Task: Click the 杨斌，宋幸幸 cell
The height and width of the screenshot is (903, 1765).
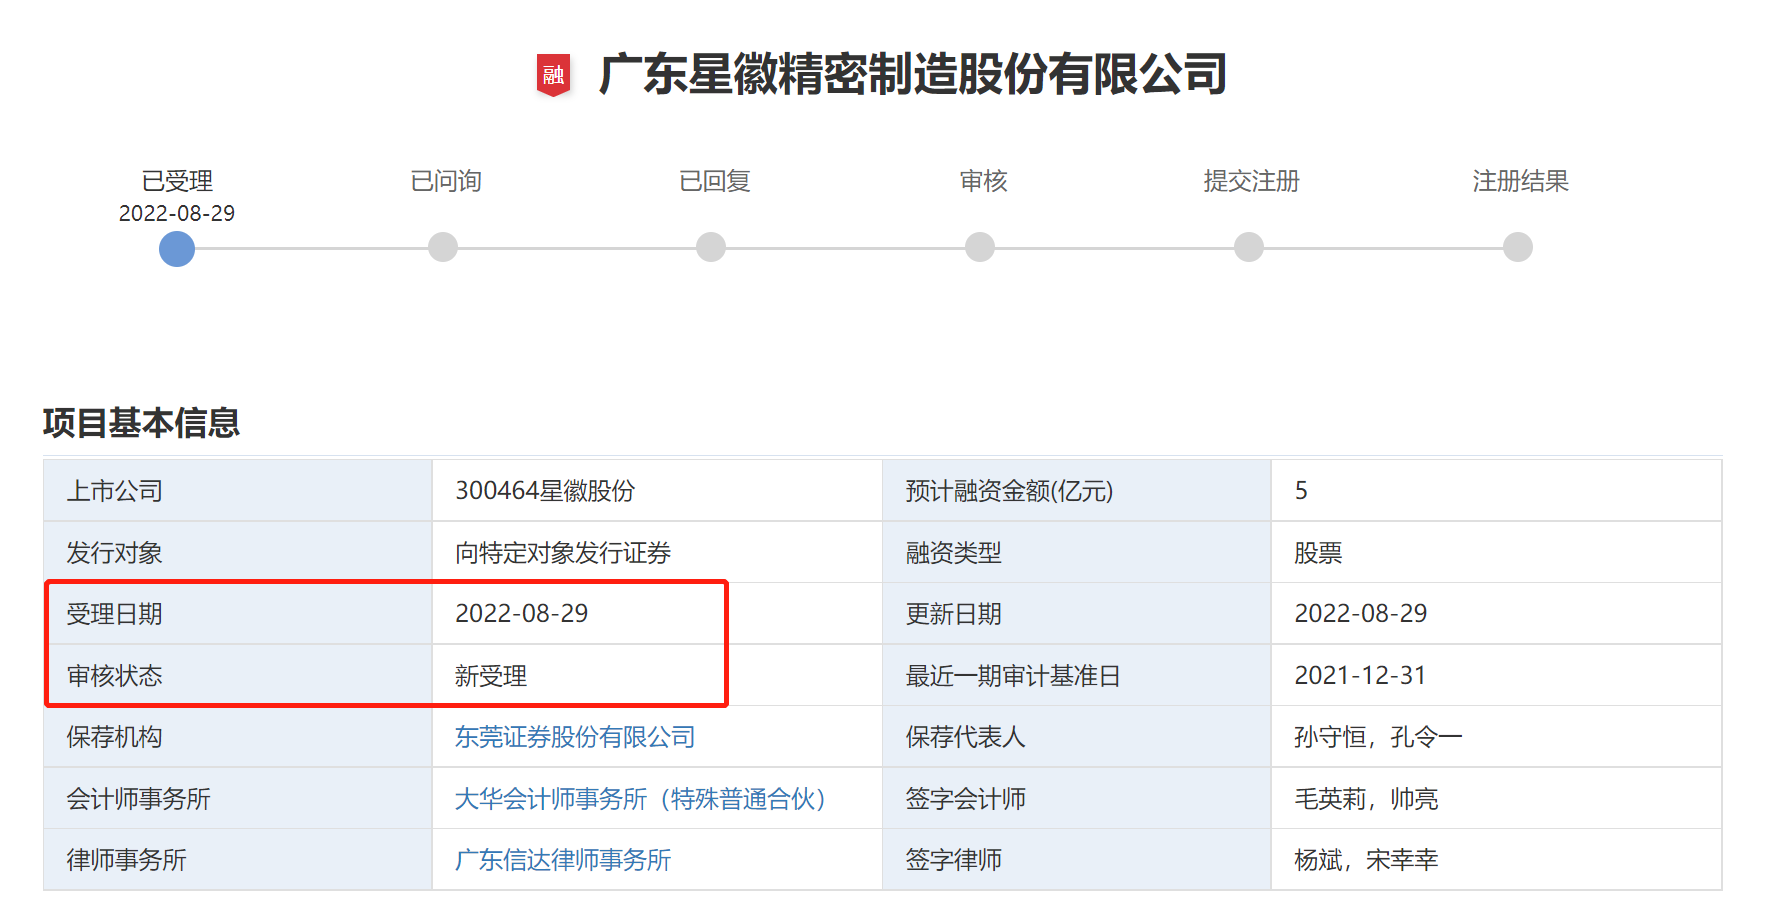Action: pos(1496,859)
